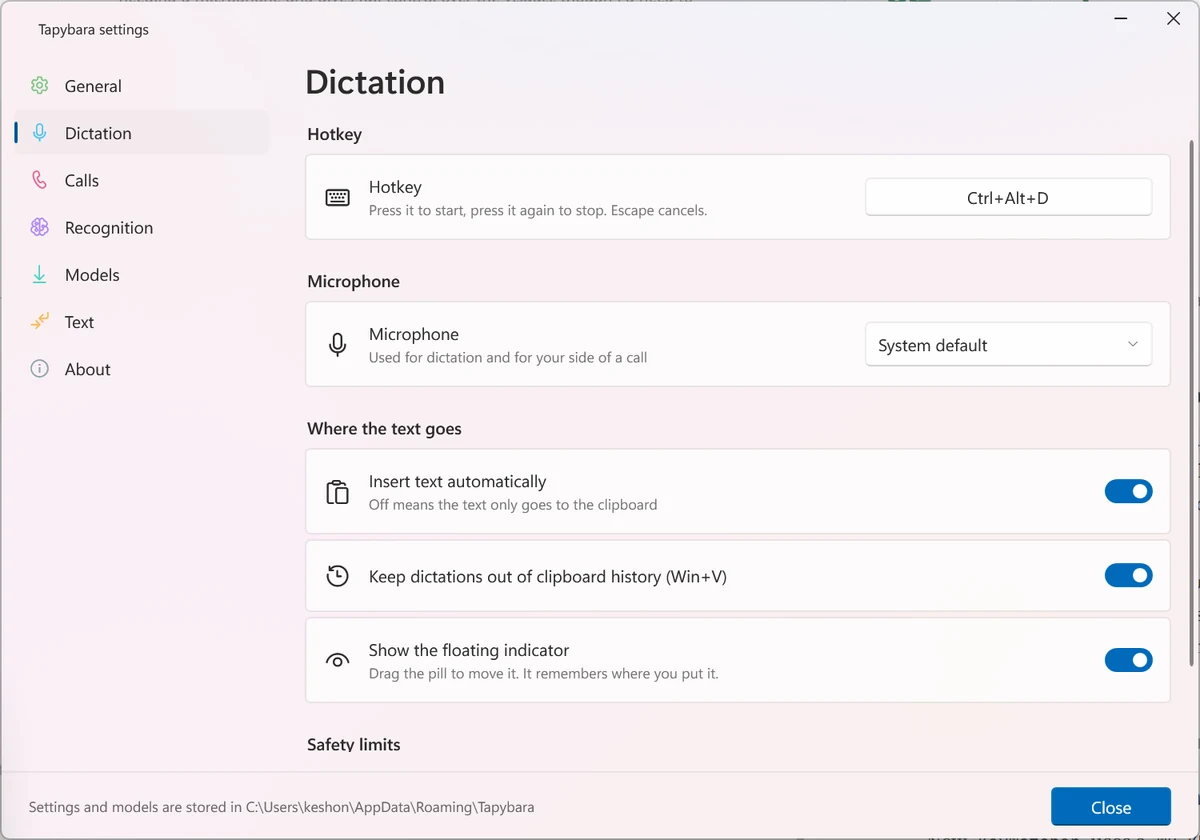
Task: Click the Calls phone icon in sidebar
Action: click(39, 180)
